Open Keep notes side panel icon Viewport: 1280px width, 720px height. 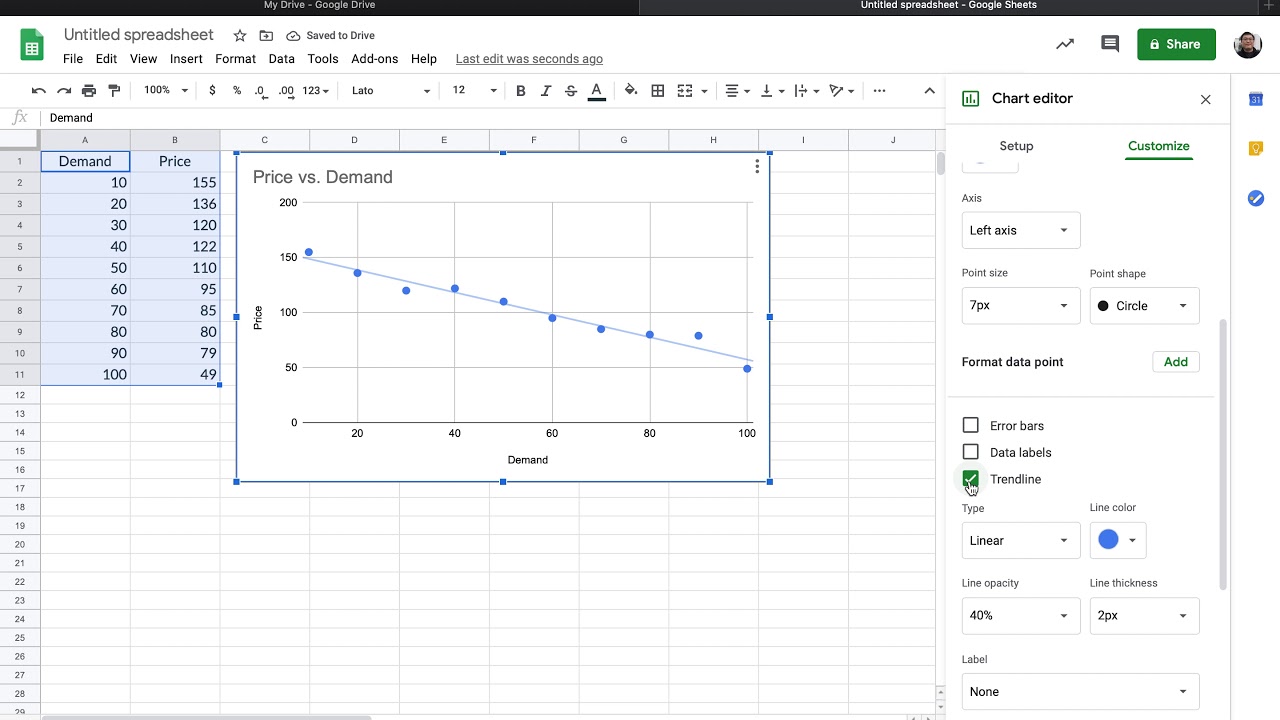point(1256,149)
